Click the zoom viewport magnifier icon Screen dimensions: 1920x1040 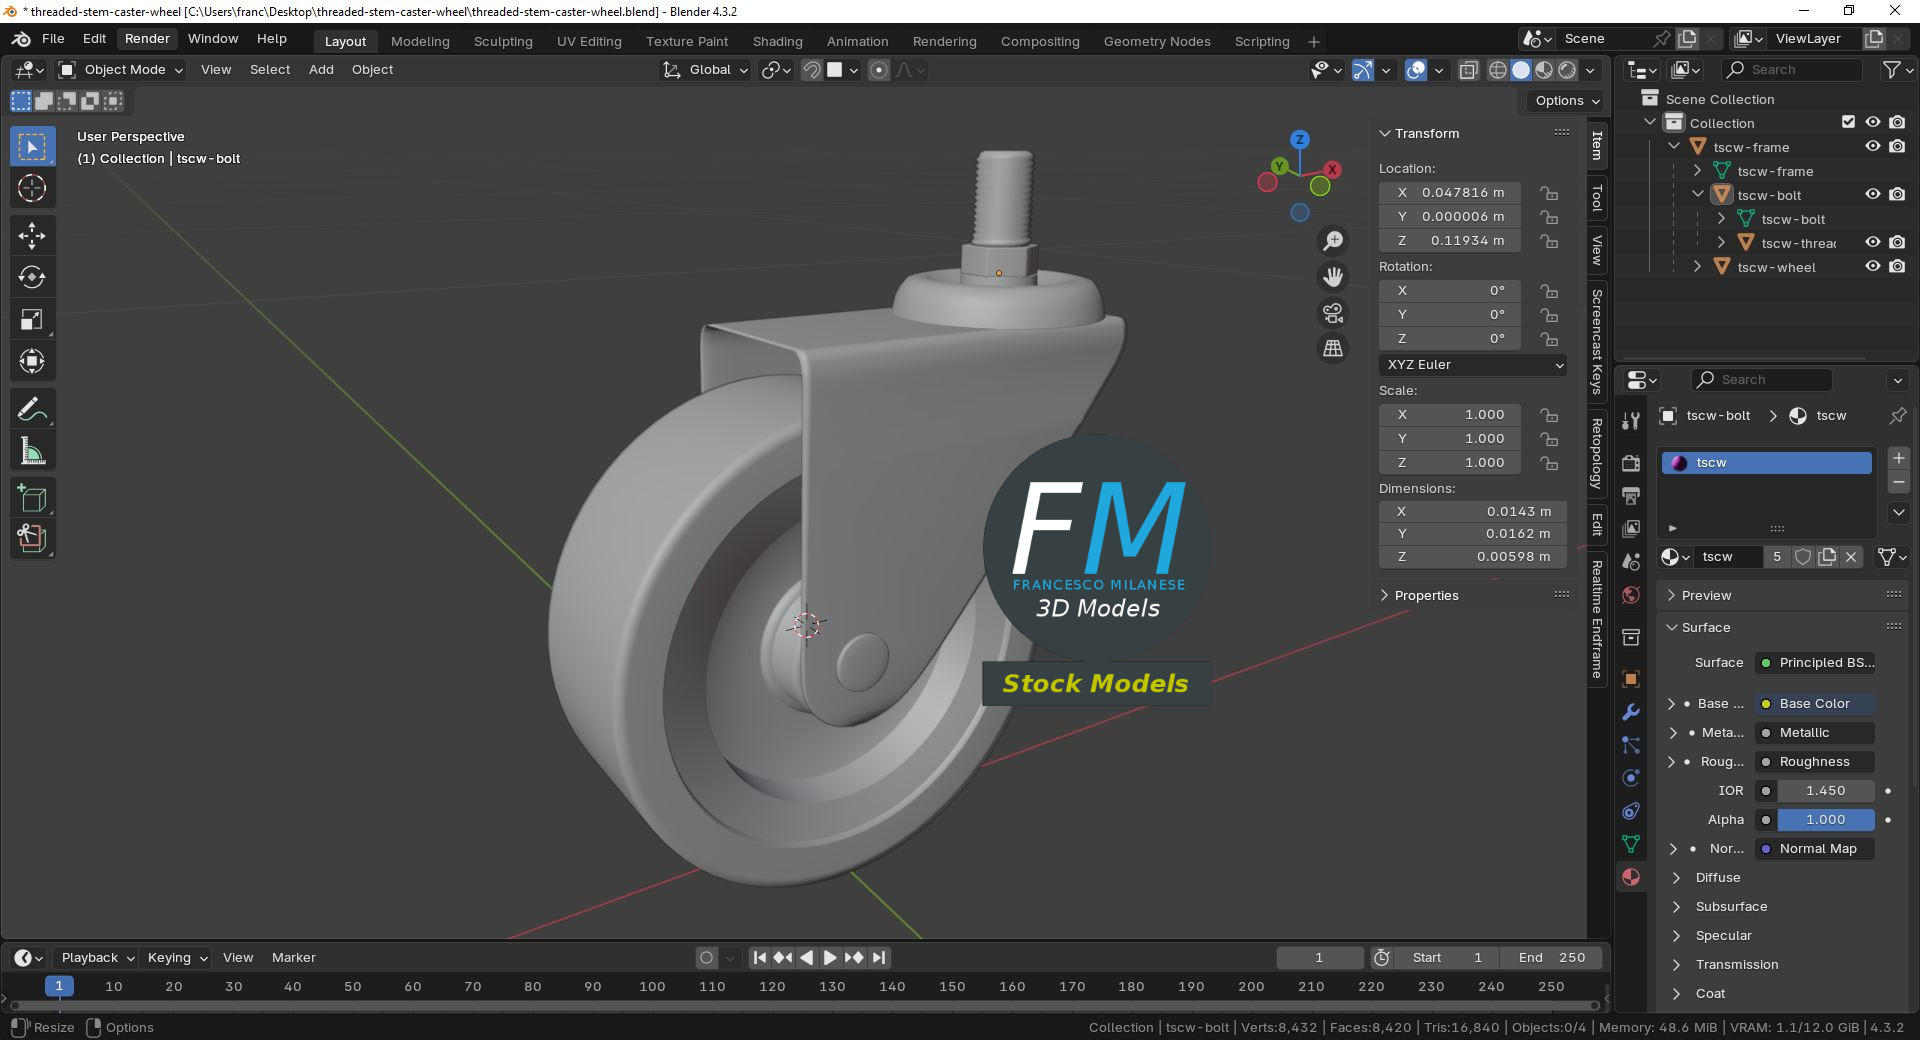pyautogui.click(x=1333, y=241)
